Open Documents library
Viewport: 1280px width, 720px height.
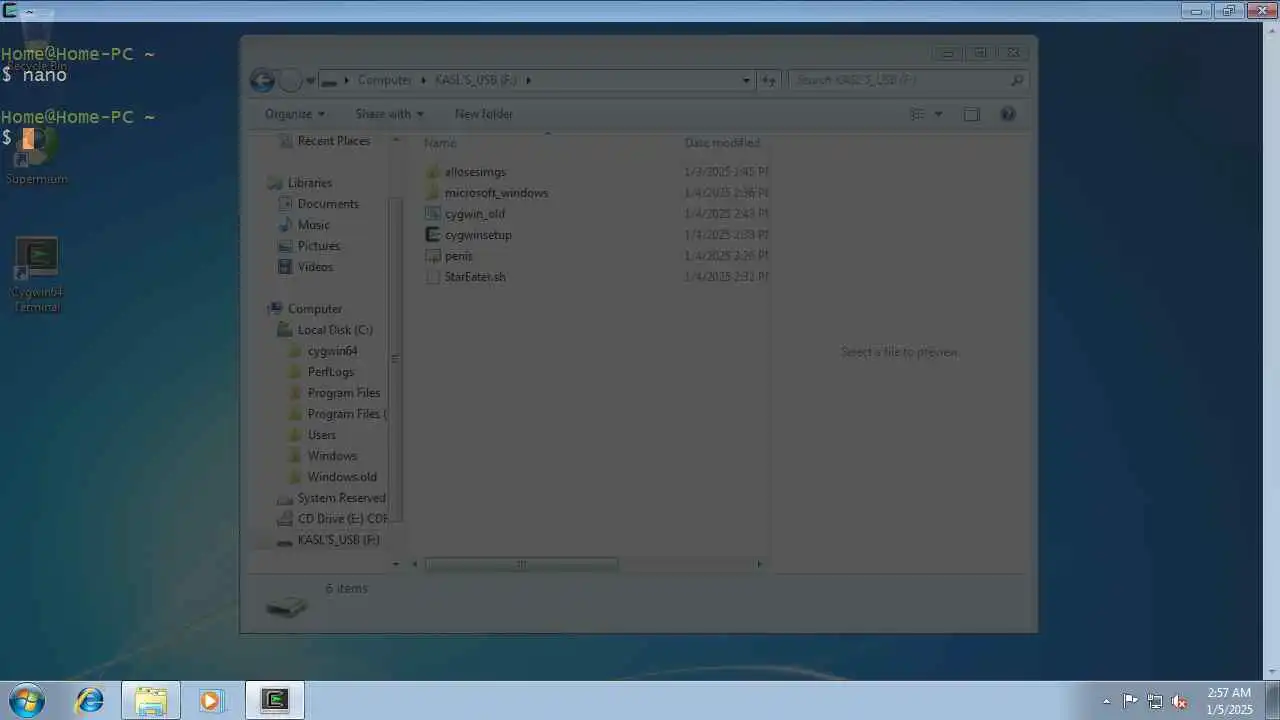click(x=327, y=204)
